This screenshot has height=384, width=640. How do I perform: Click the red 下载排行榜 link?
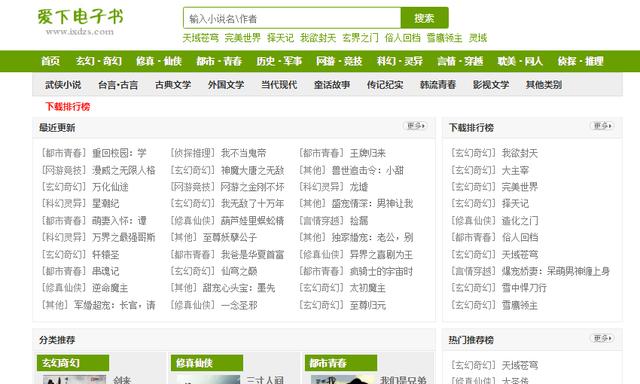pos(68,107)
